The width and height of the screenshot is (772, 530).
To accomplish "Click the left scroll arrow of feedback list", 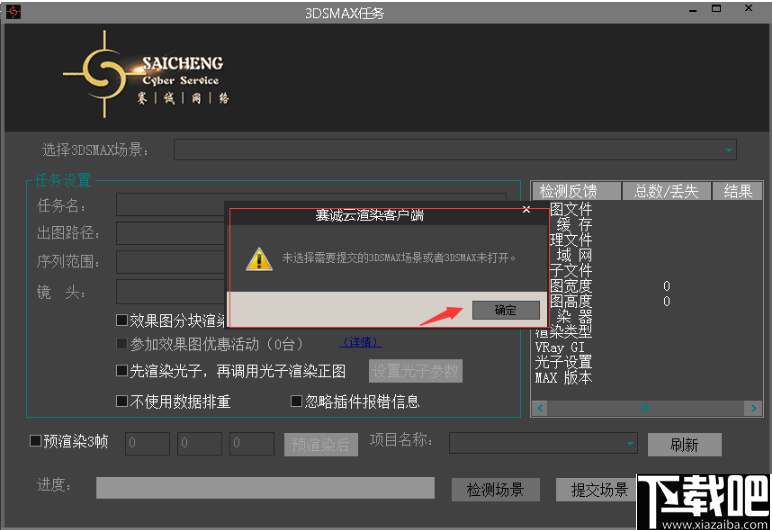I will click(x=540, y=408).
